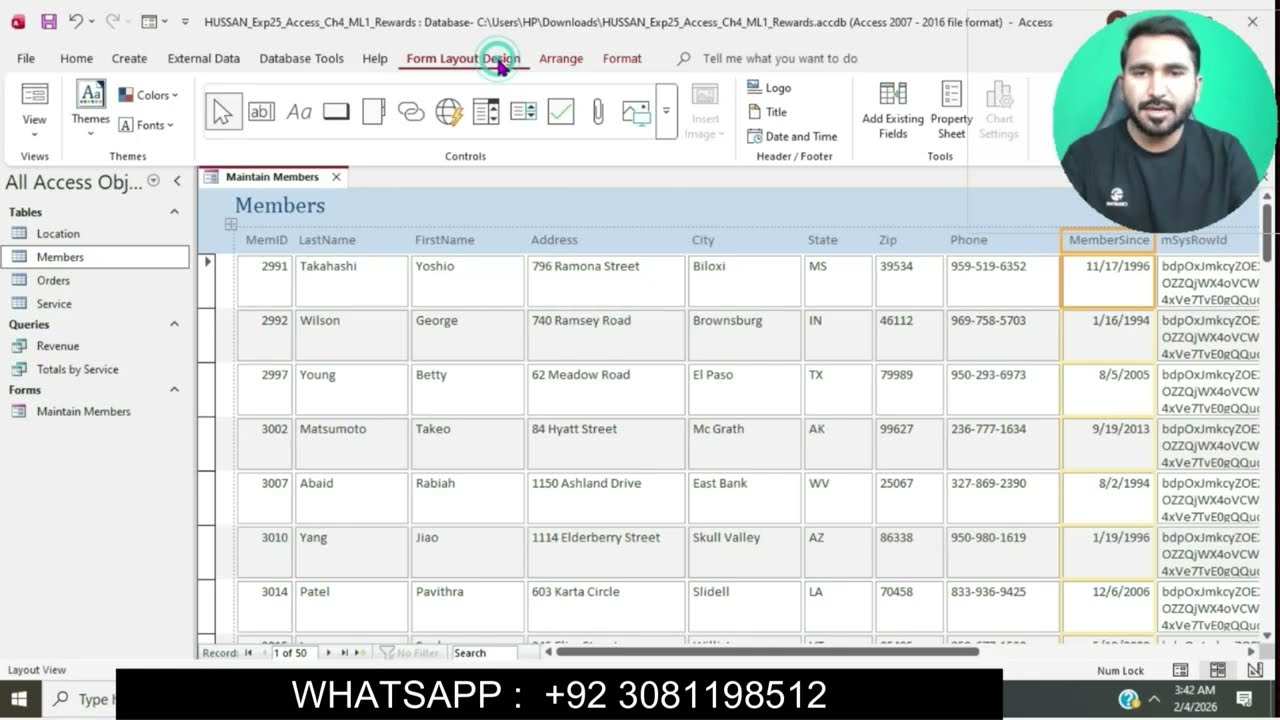Pick the Combo Box control

point(486,112)
